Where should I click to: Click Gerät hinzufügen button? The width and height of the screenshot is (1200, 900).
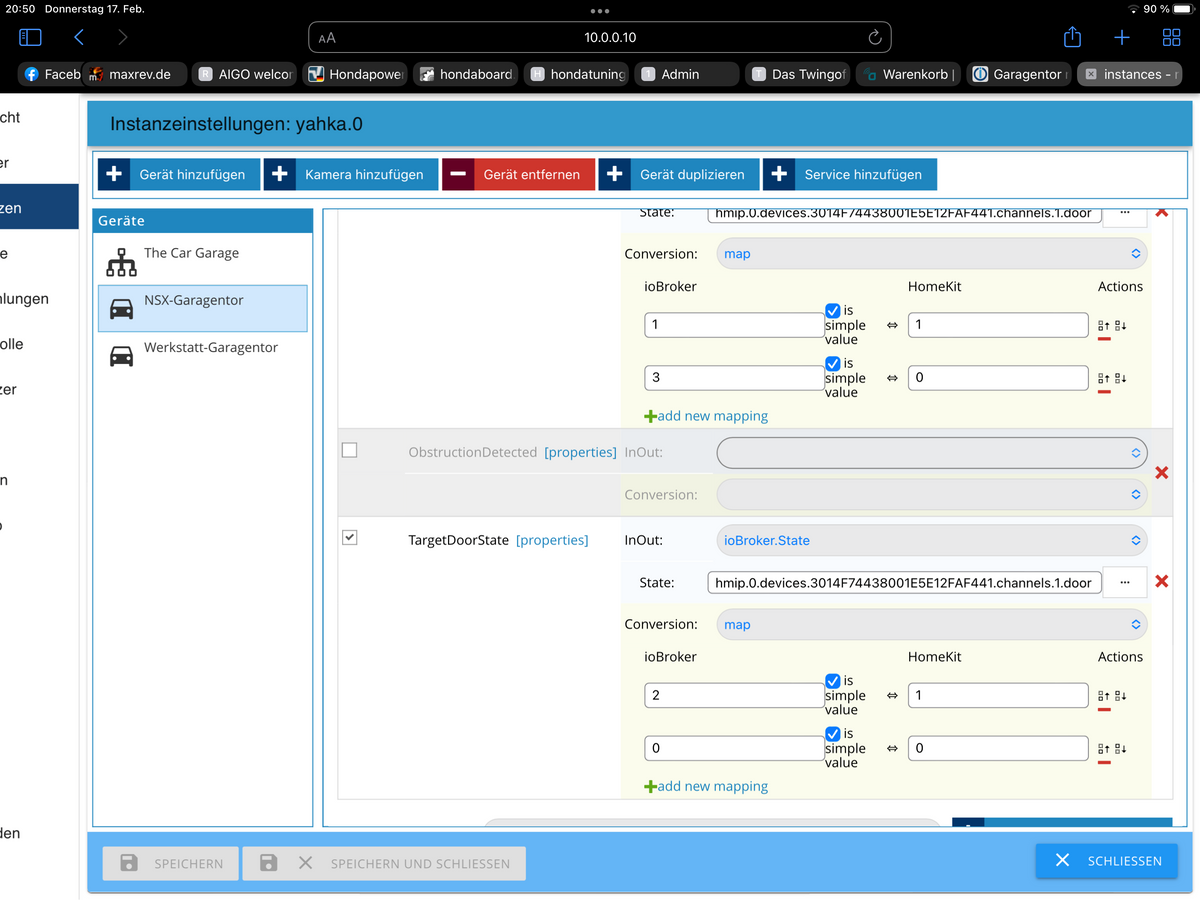[x=179, y=174]
